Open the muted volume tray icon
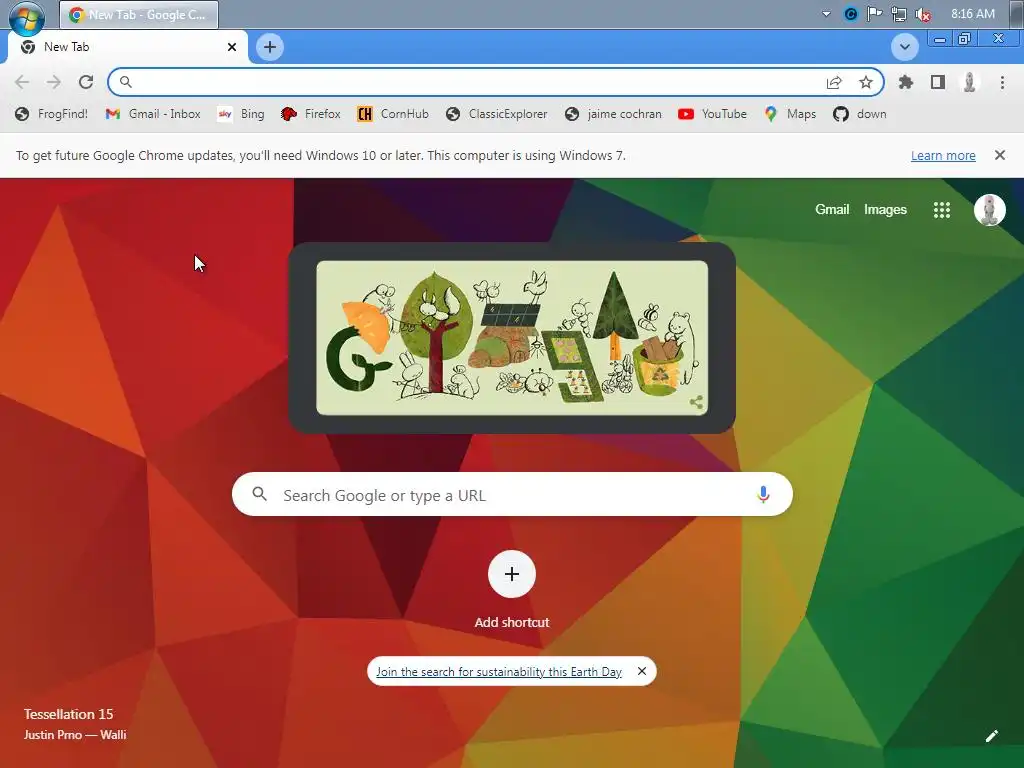This screenshot has height=768, width=1024. pos(923,14)
